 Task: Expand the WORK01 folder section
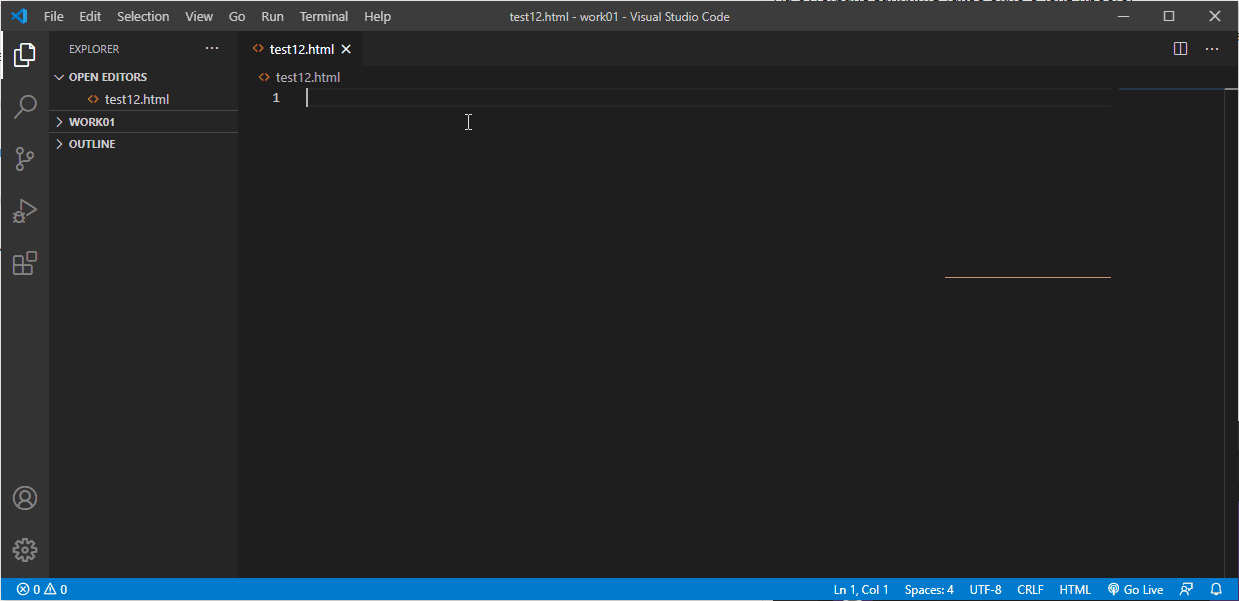click(92, 122)
